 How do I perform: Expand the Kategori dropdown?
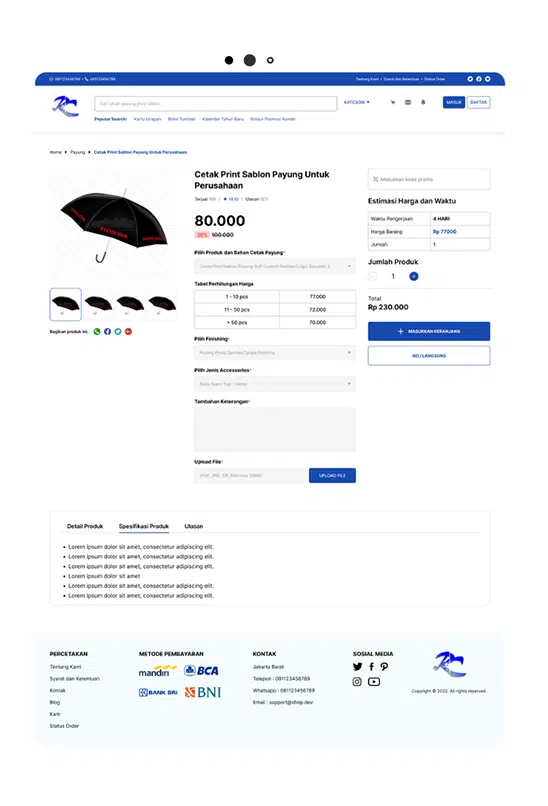click(x=357, y=102)
